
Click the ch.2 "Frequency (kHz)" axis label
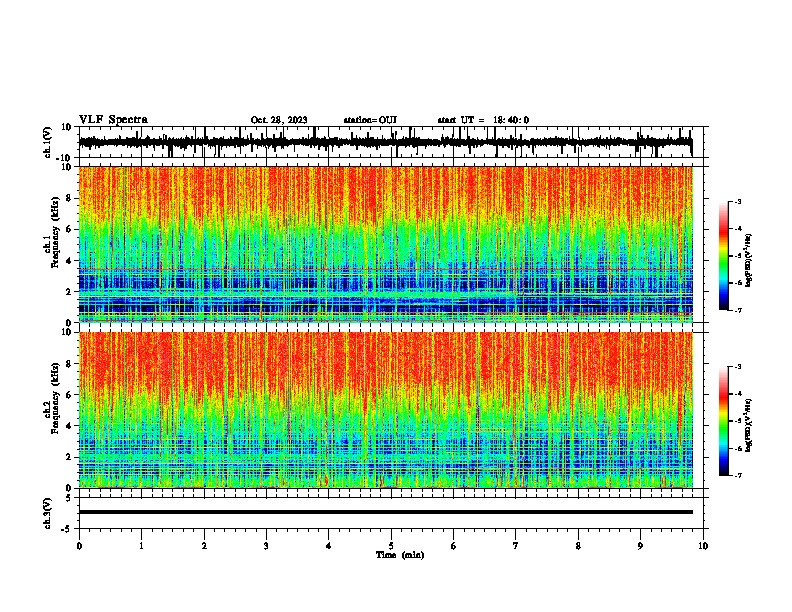click(x=55, y=398)
